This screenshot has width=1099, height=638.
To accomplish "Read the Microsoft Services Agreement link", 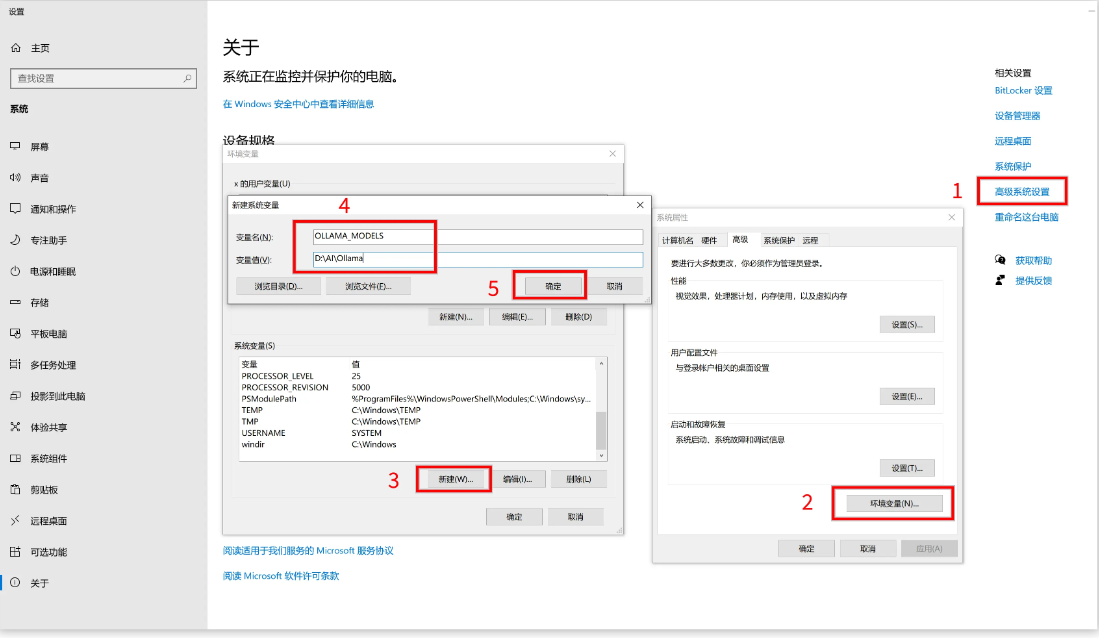I will click(308, 550).
